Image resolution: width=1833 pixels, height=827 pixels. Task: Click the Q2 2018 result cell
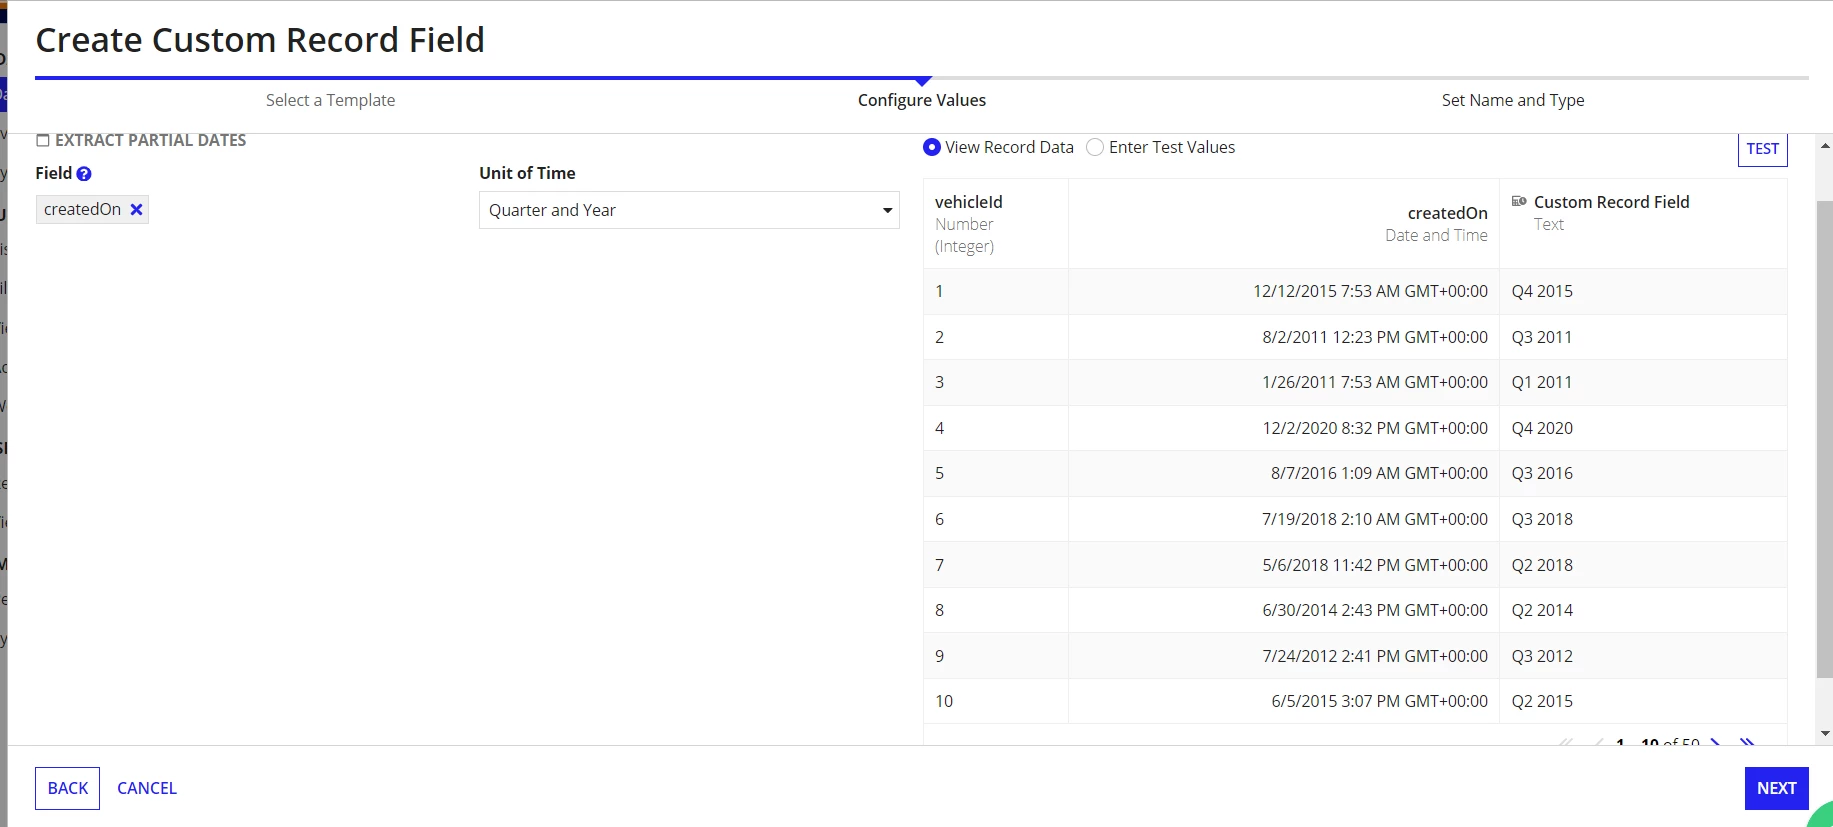[x=1643, y=565]
